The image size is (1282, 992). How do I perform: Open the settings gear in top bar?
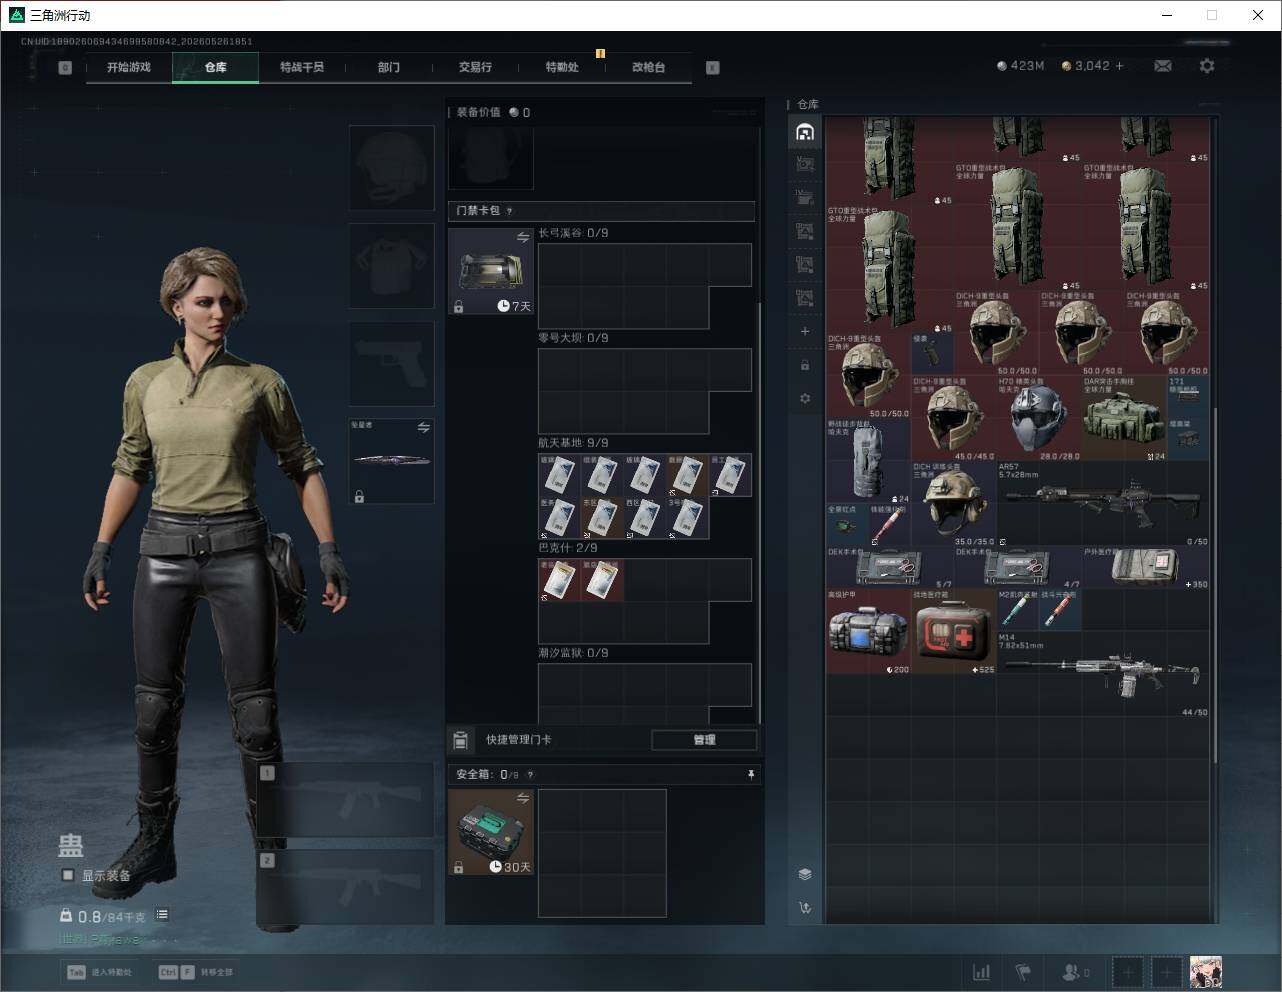(1207, 66)
